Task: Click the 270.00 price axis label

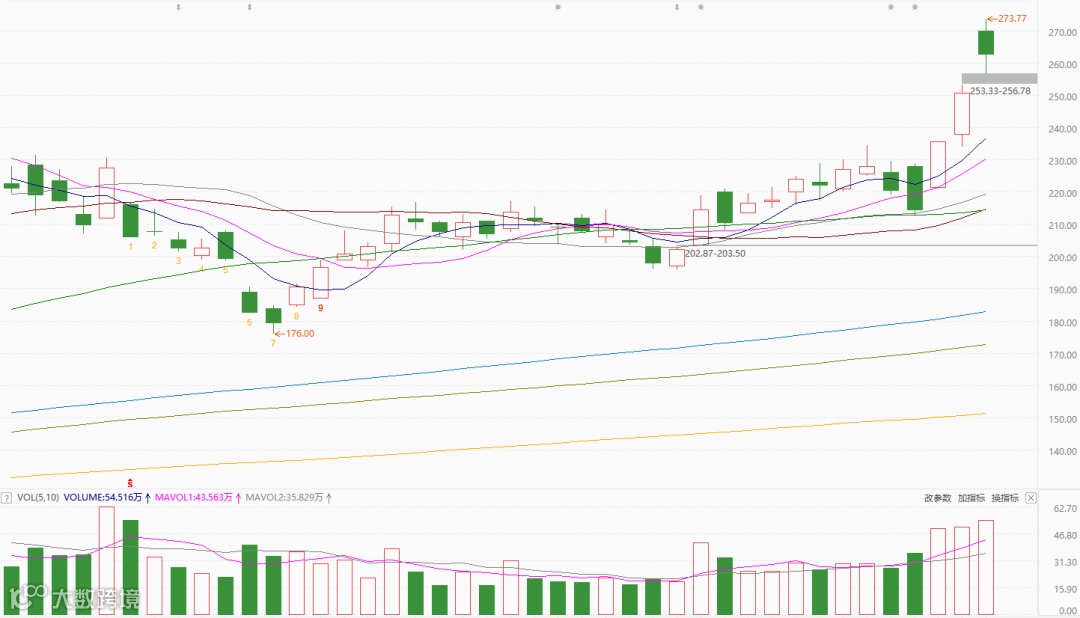Action: pyautogui.click(x=1062, y=32)
